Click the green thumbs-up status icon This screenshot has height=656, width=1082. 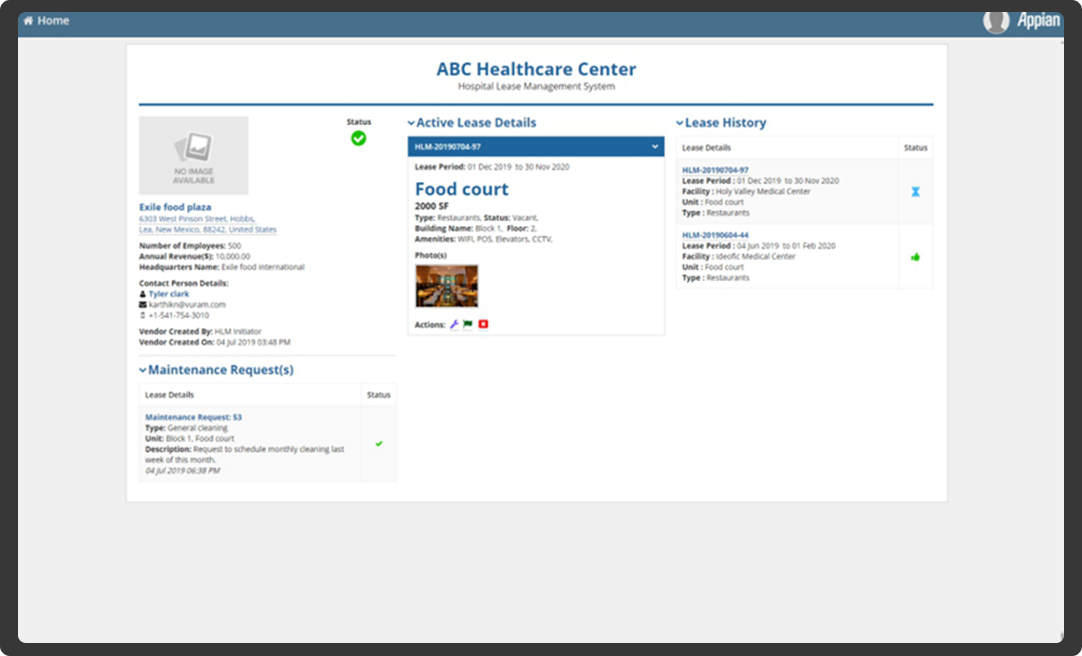pos(915,257)
